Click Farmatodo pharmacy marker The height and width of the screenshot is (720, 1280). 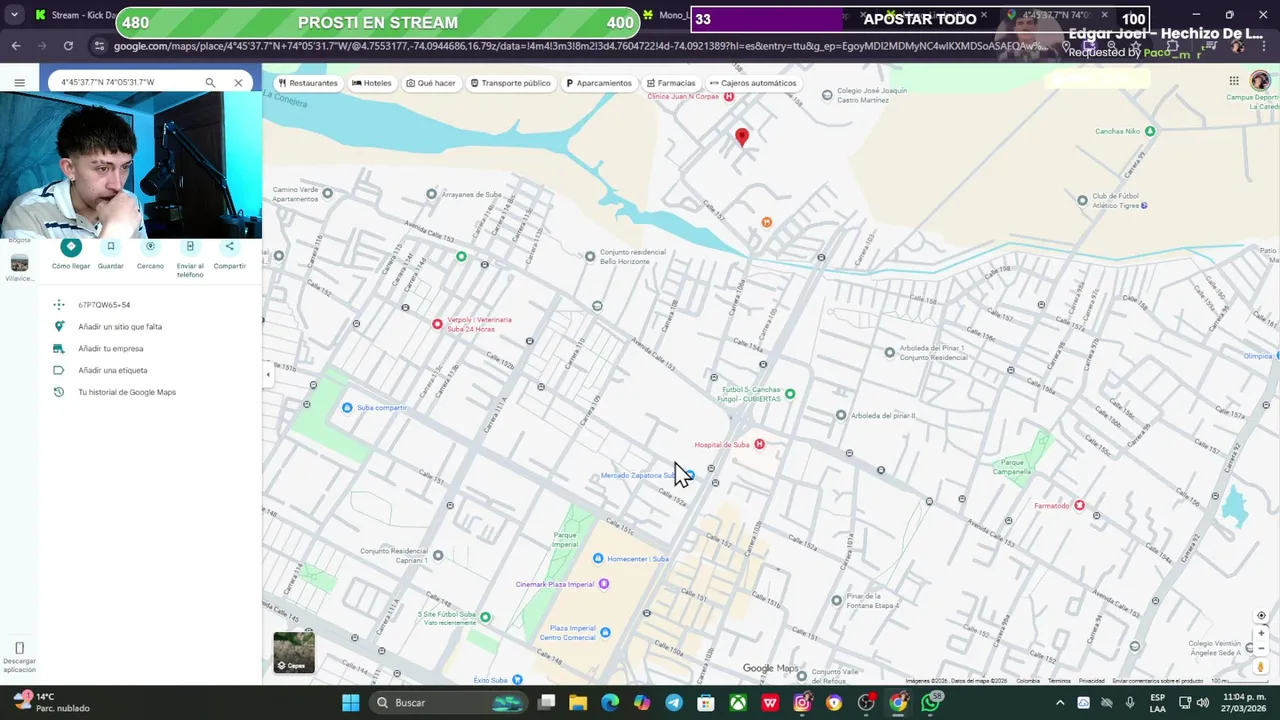[x=1079, y=505]
